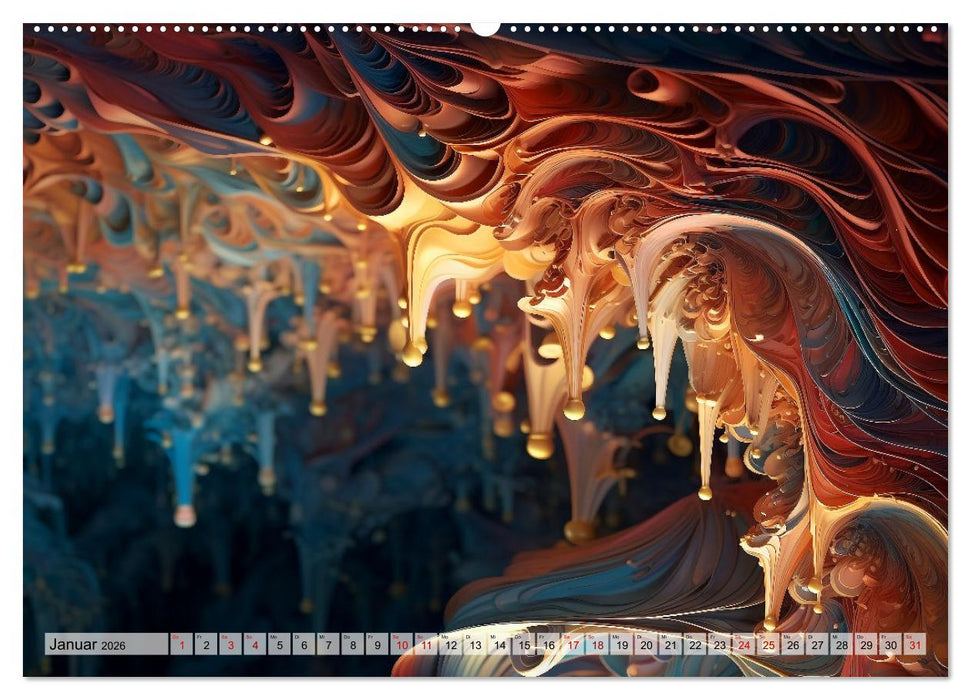Select date cell 22

click(695, 645)
